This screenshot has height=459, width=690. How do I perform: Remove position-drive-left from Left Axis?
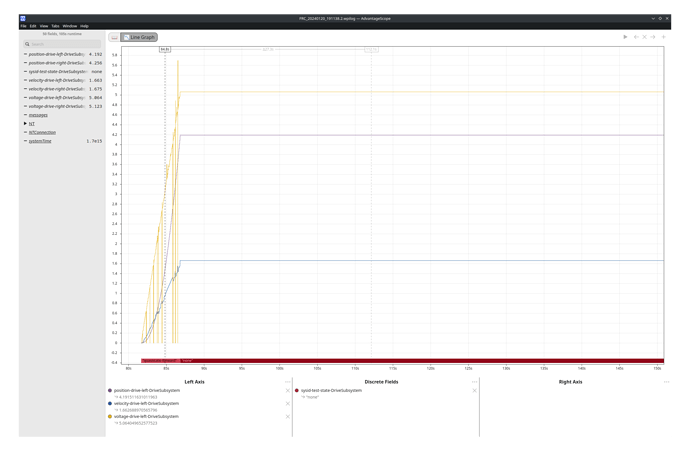tap(288, 391)
